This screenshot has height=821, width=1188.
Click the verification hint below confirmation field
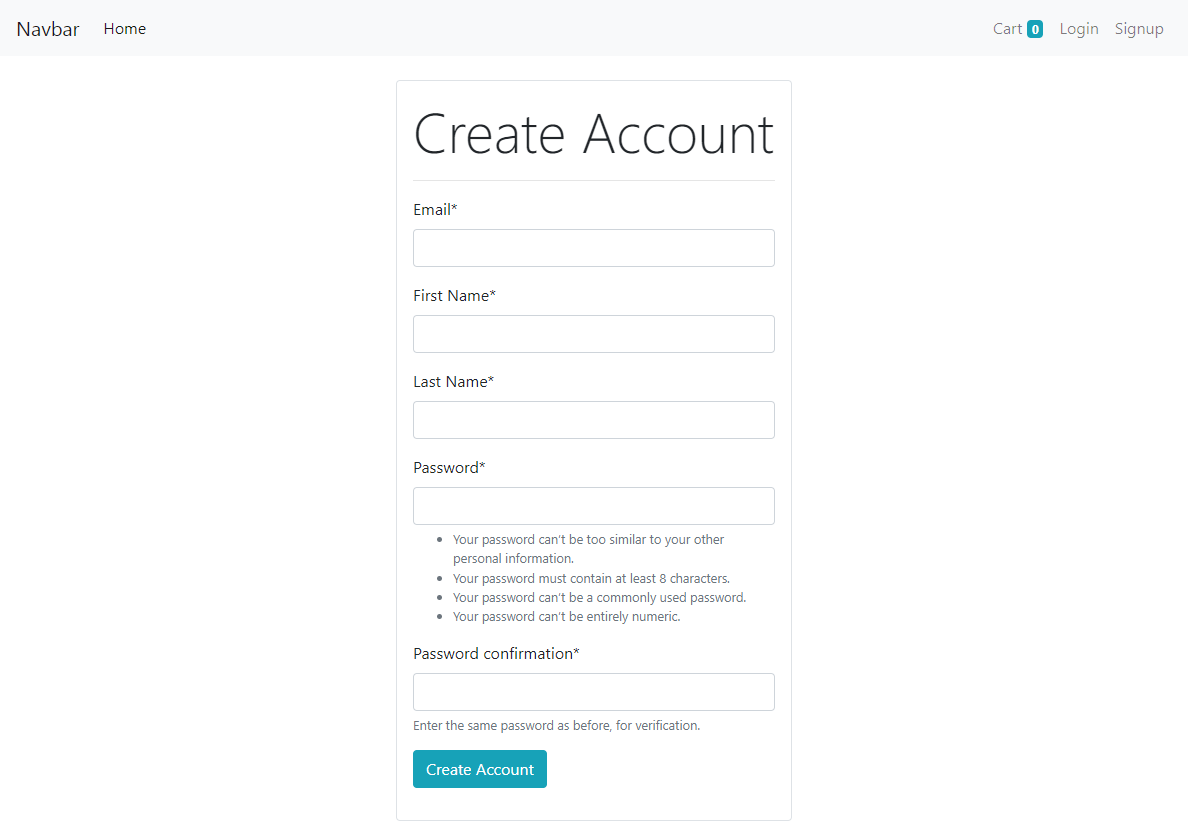pyautogui.click(x=556, y=725)
